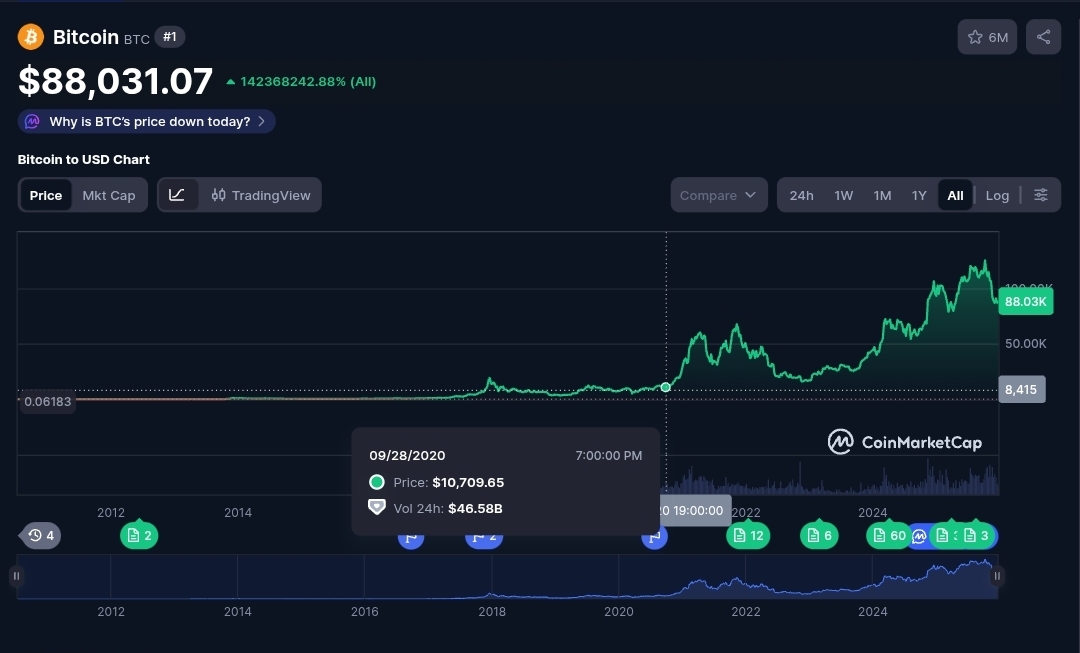Click the mini navigator chart area
Viewport: 1080px width, 653px height.
click(506, 576)
